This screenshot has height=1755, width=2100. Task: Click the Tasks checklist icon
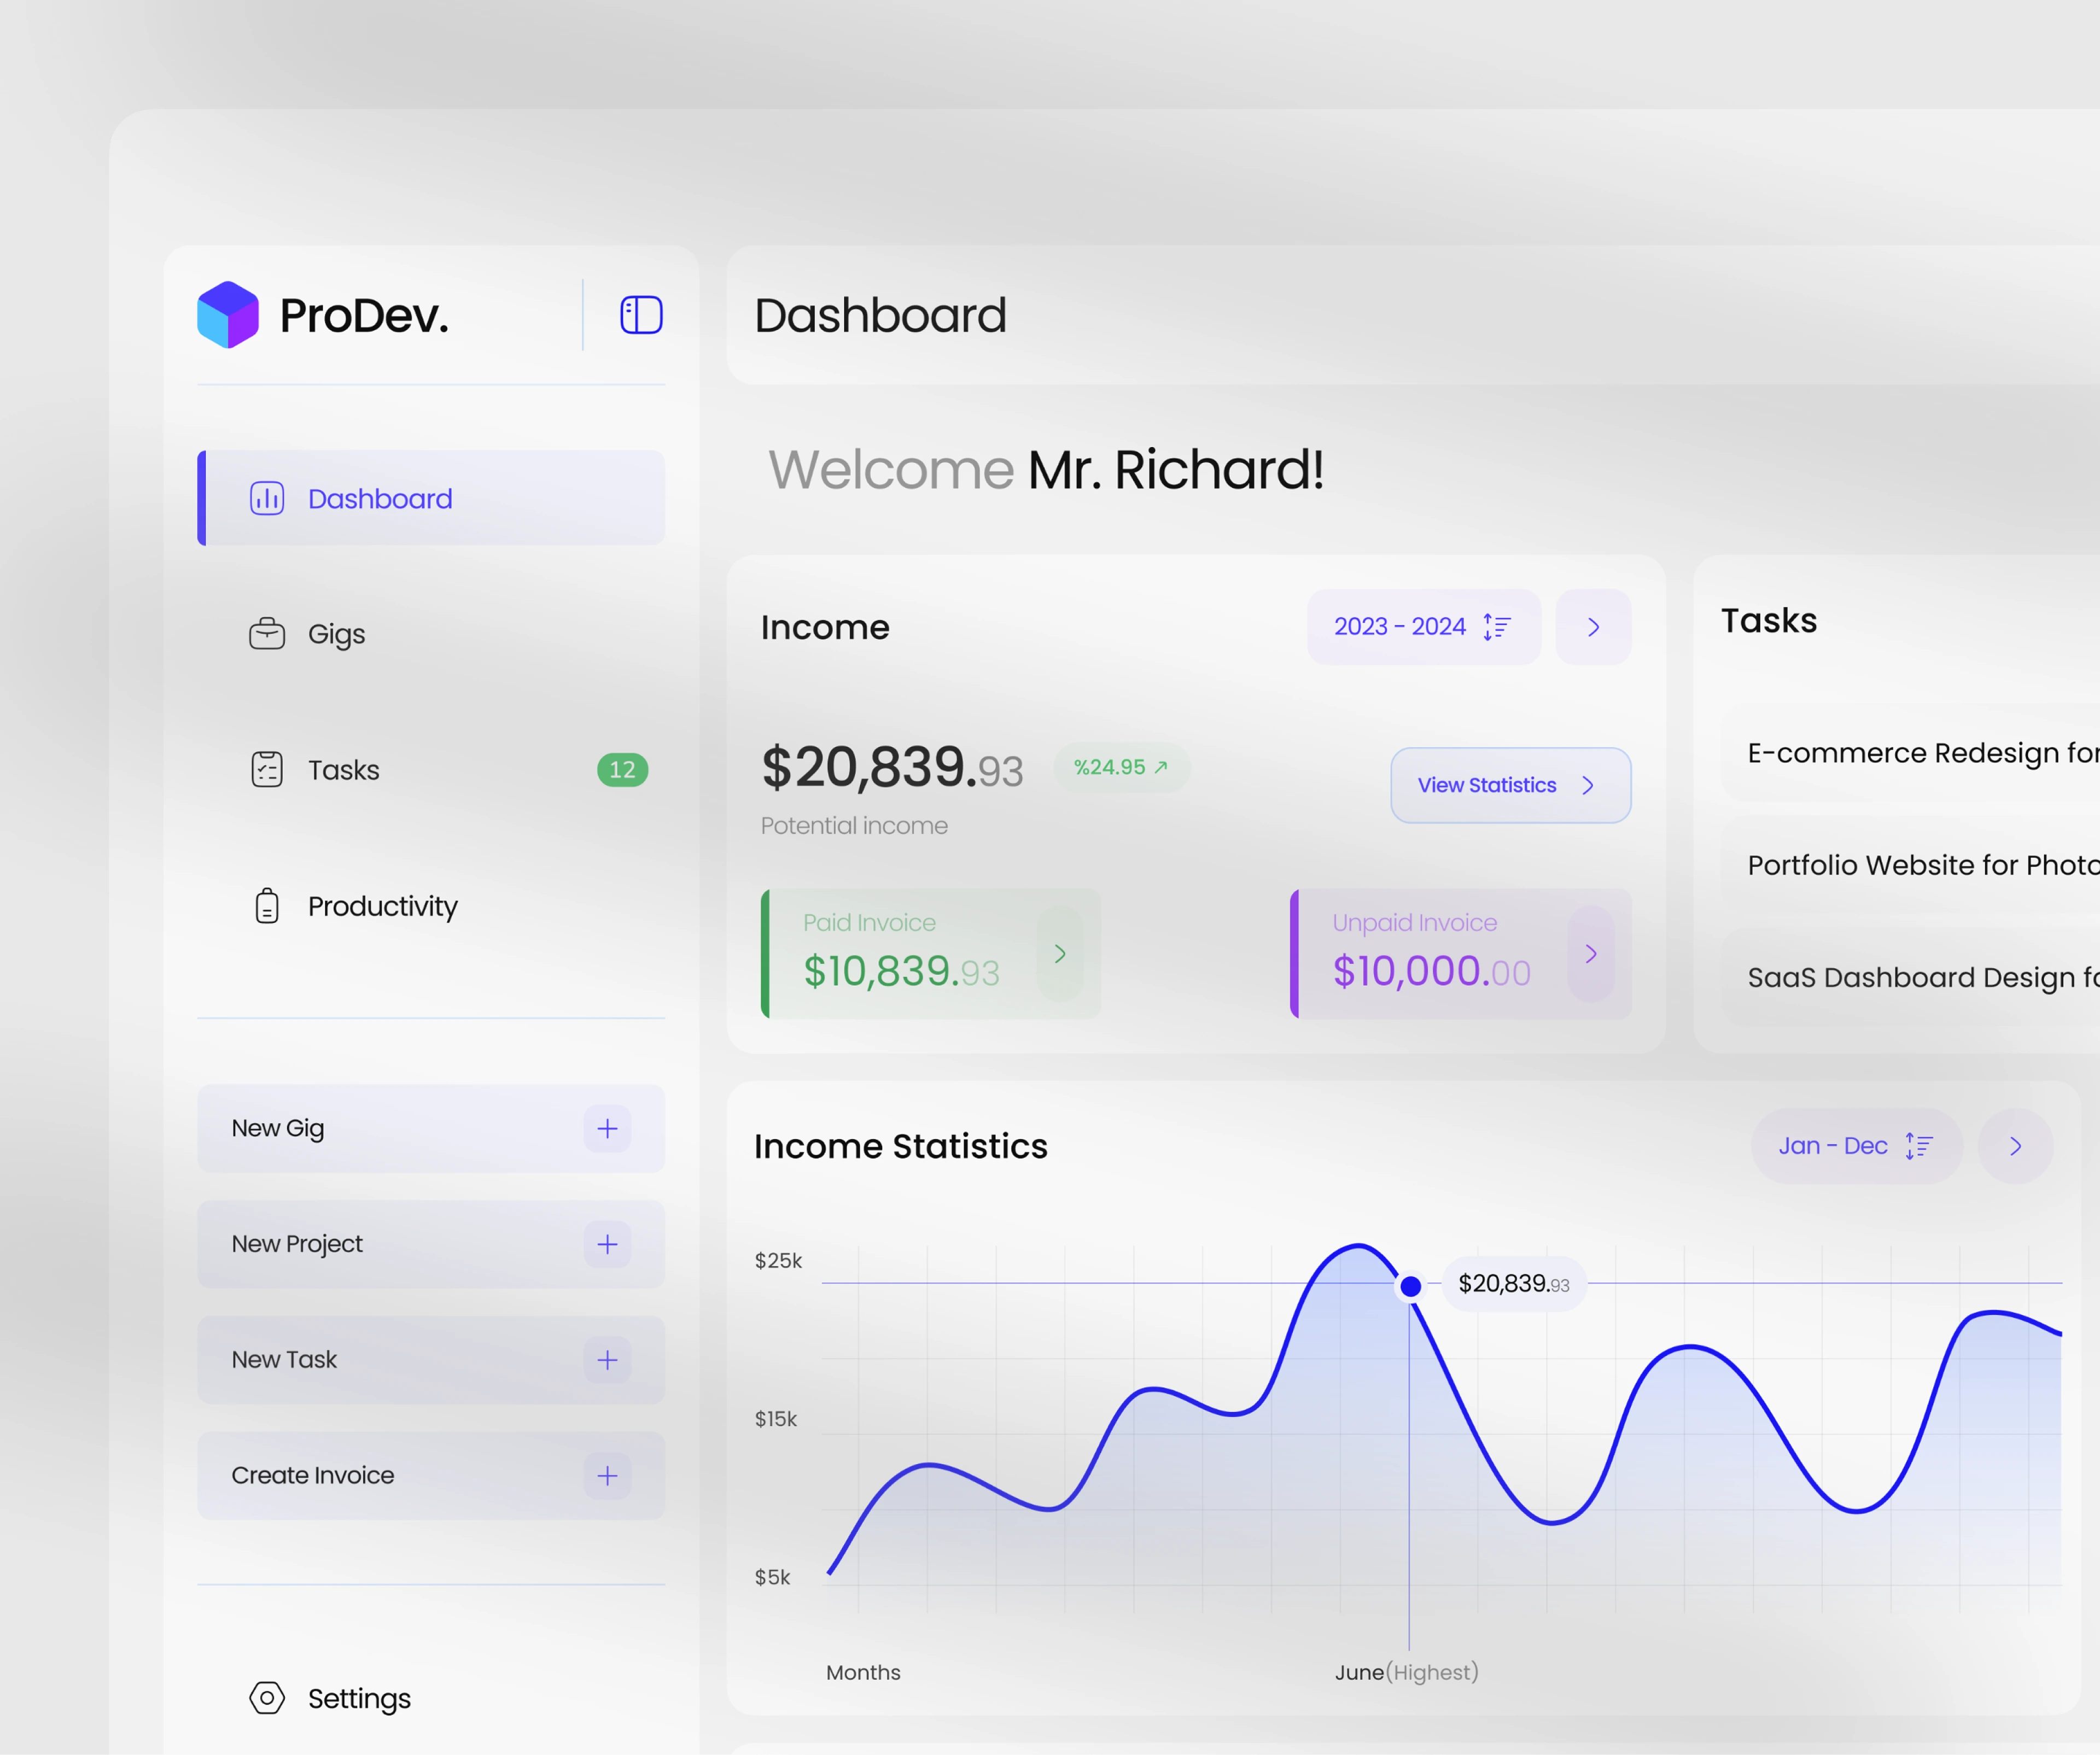tap(267, 770)
